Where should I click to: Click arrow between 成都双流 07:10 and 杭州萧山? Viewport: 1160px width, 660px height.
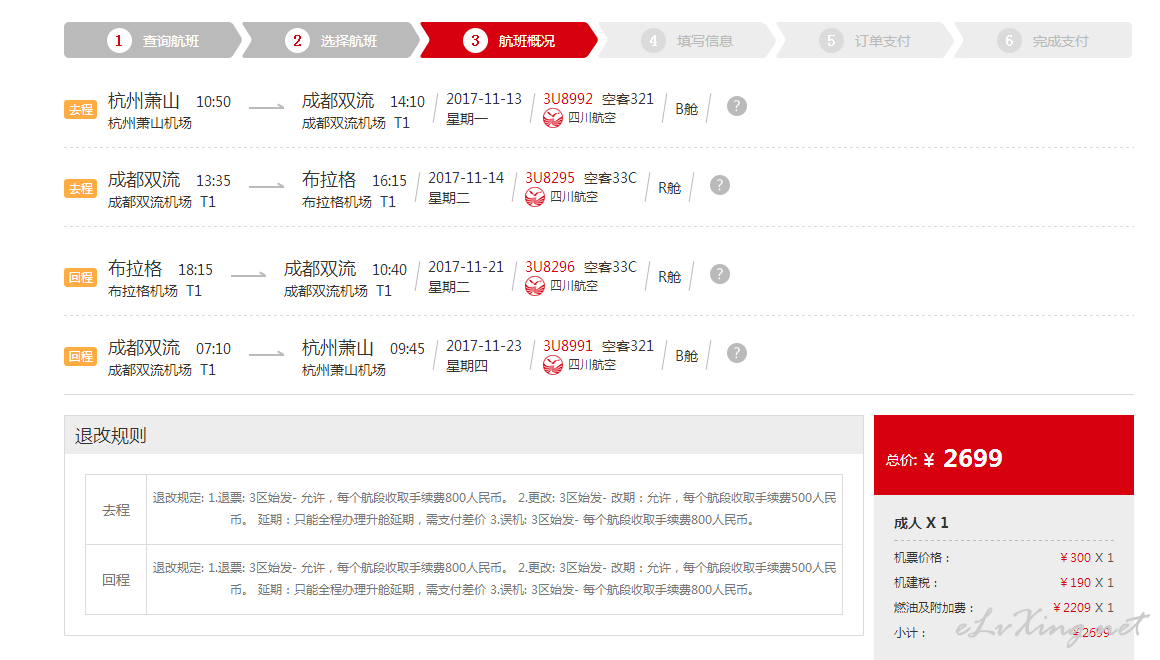coord(266,354)
